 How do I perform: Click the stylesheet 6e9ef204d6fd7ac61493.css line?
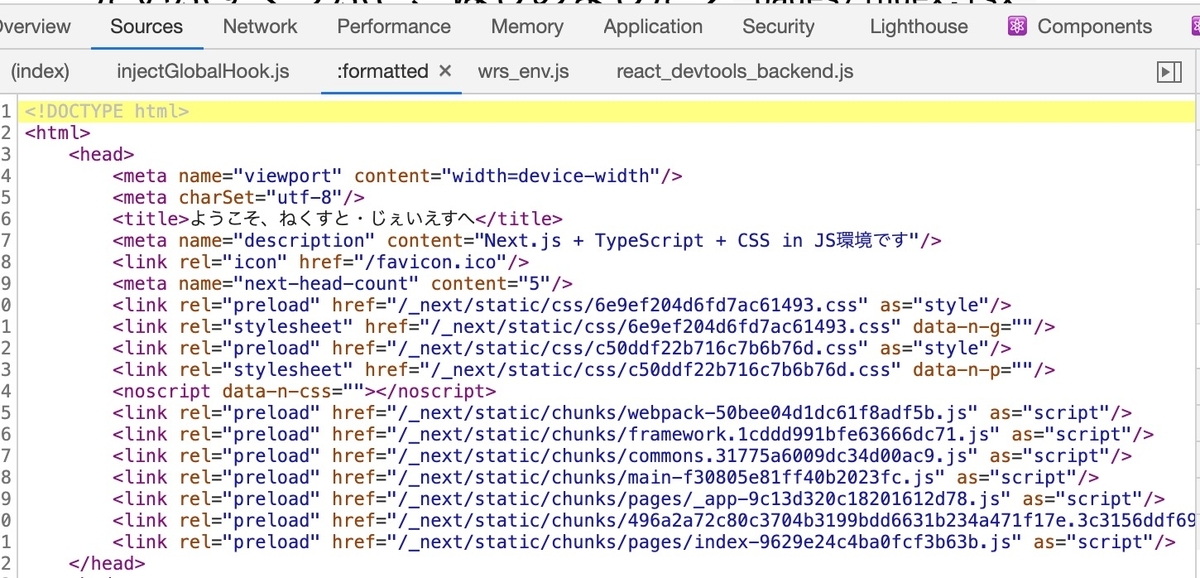pyautogui.click(x=584, y=326)
